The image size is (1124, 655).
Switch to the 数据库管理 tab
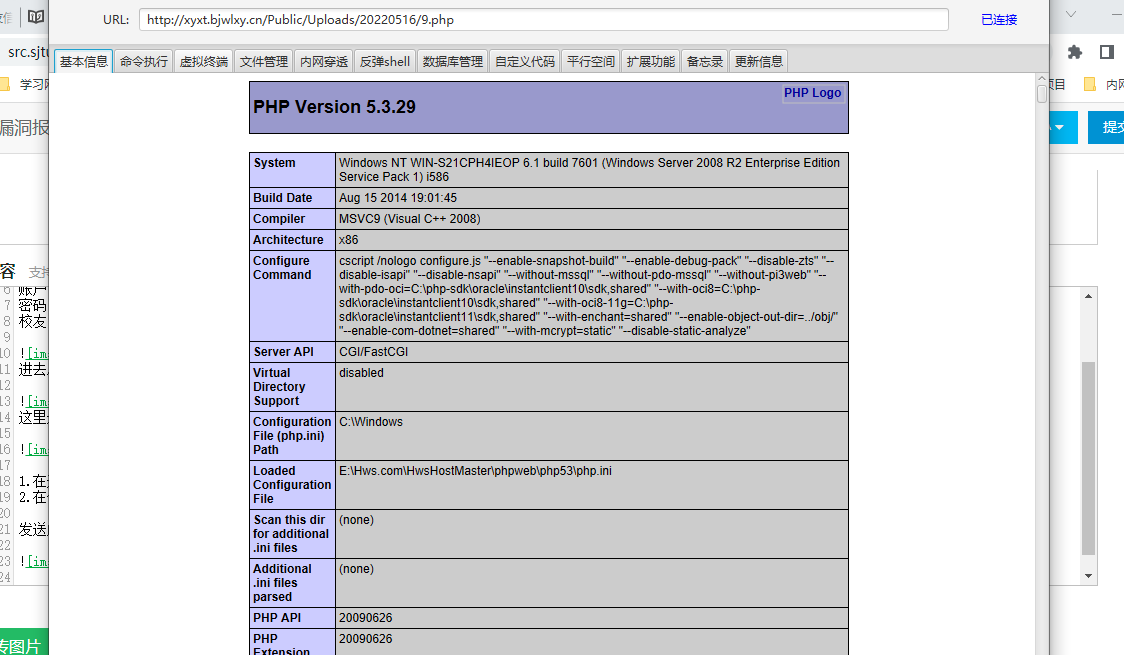pyautogui.click(x=453, y=62)
